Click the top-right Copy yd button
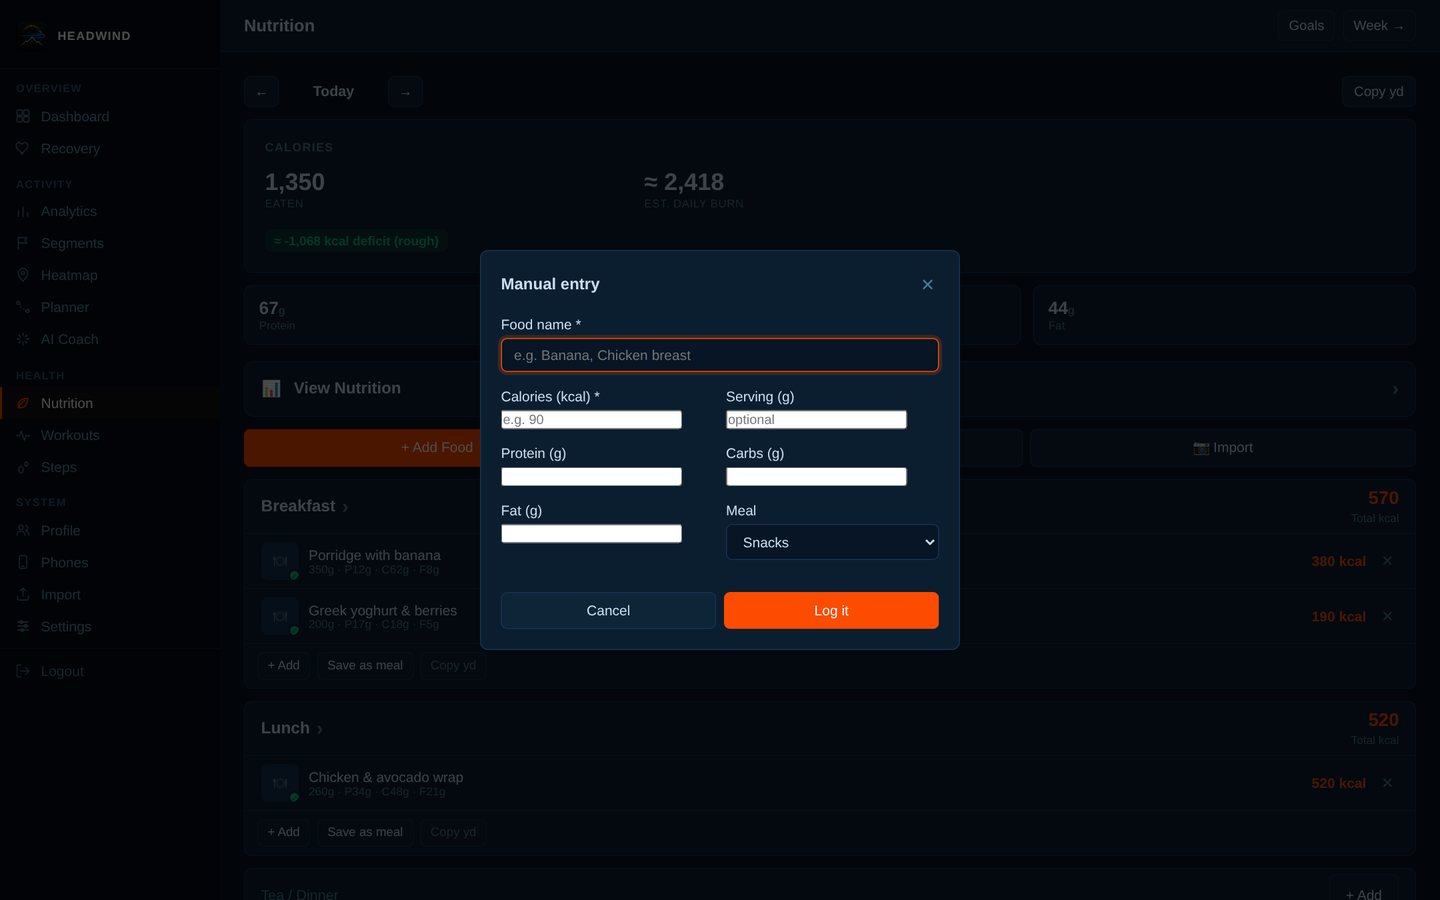Viewport: 1440px width, 900px height. click(1378, 92)
